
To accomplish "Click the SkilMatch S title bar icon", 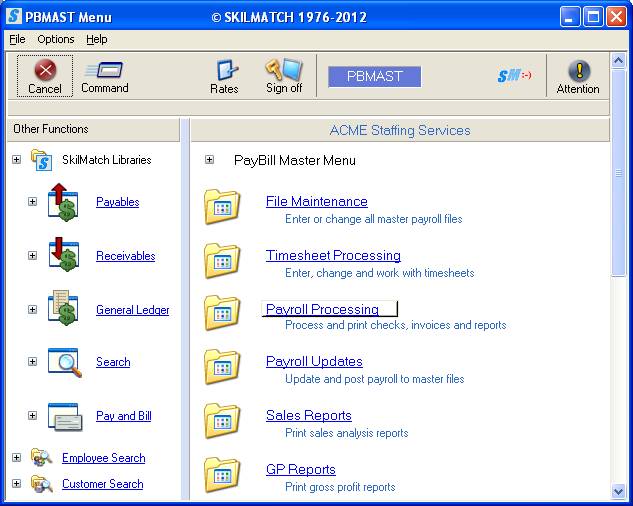I will 14,16.
